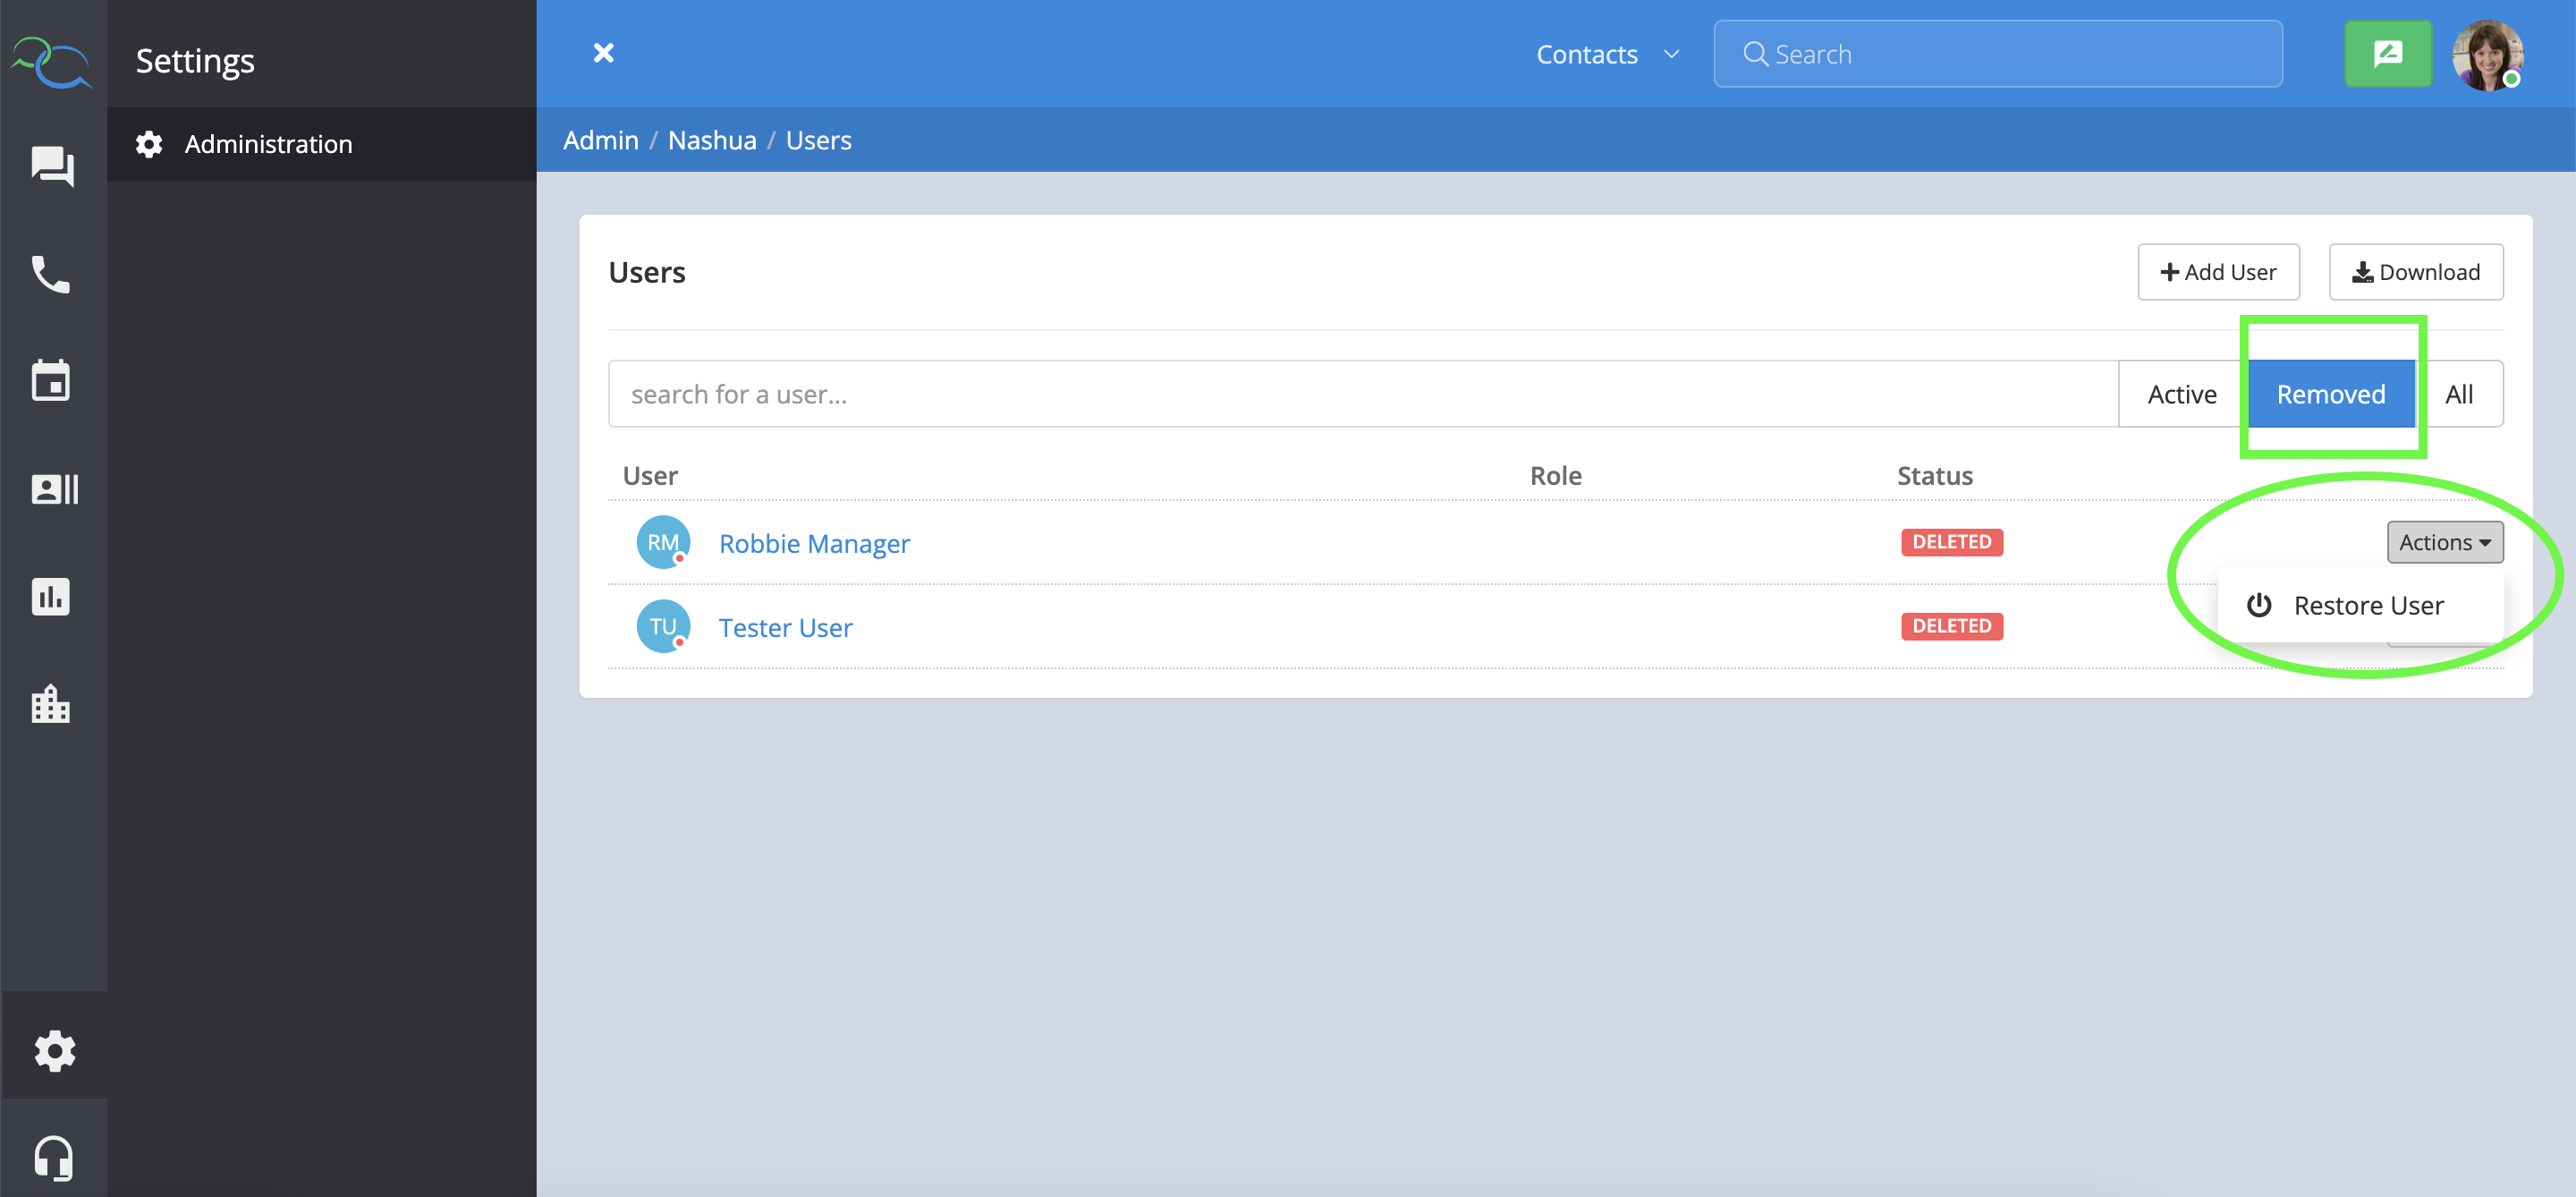Click the Download button
2576x1197 pixels.
pos(2416,272)
